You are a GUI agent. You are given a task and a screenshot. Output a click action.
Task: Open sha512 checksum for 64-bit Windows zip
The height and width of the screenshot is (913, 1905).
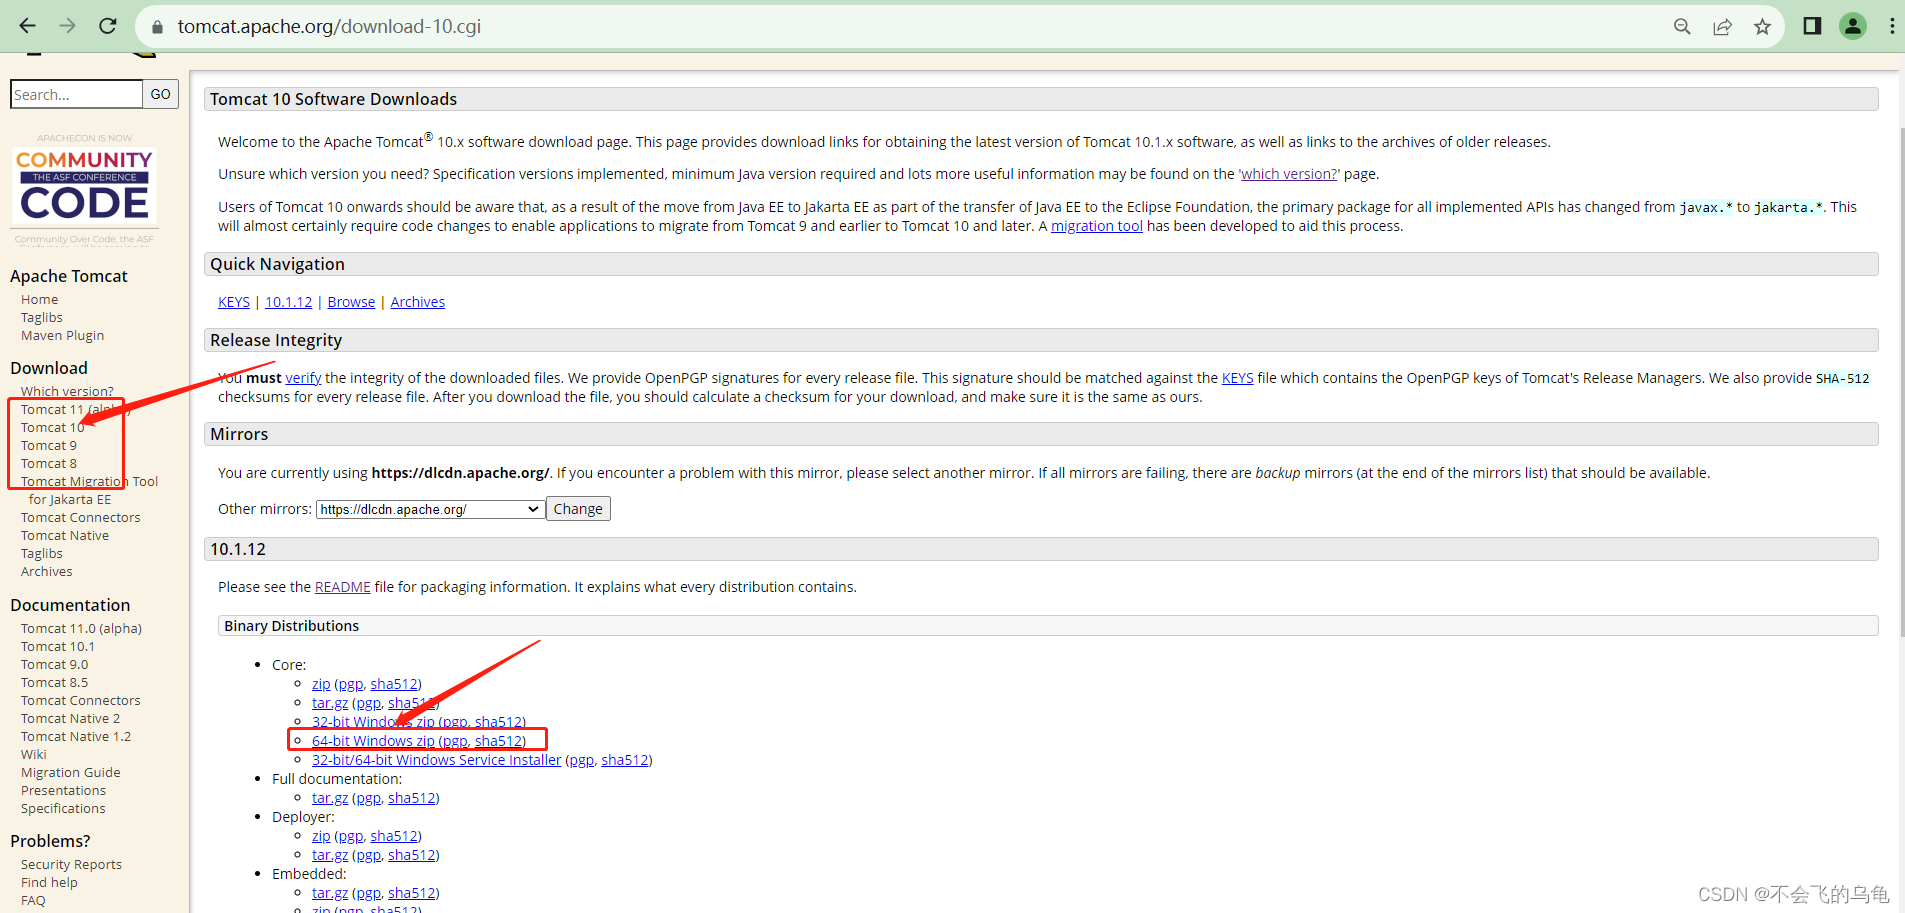pos(499,741)
